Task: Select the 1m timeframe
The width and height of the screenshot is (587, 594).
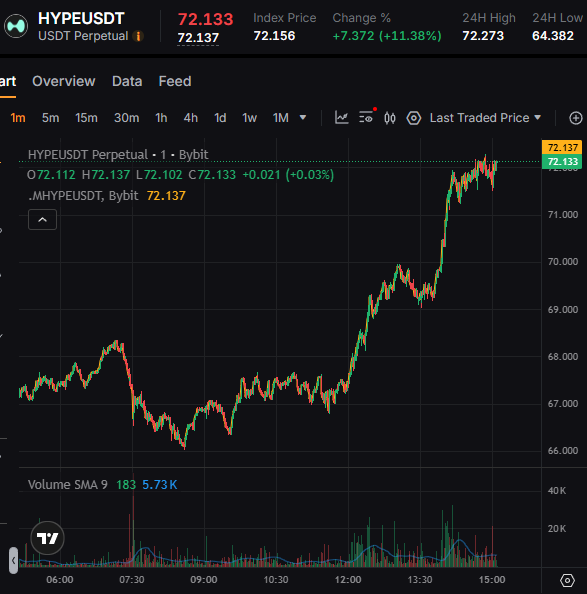Action: [x=18, y=118]
